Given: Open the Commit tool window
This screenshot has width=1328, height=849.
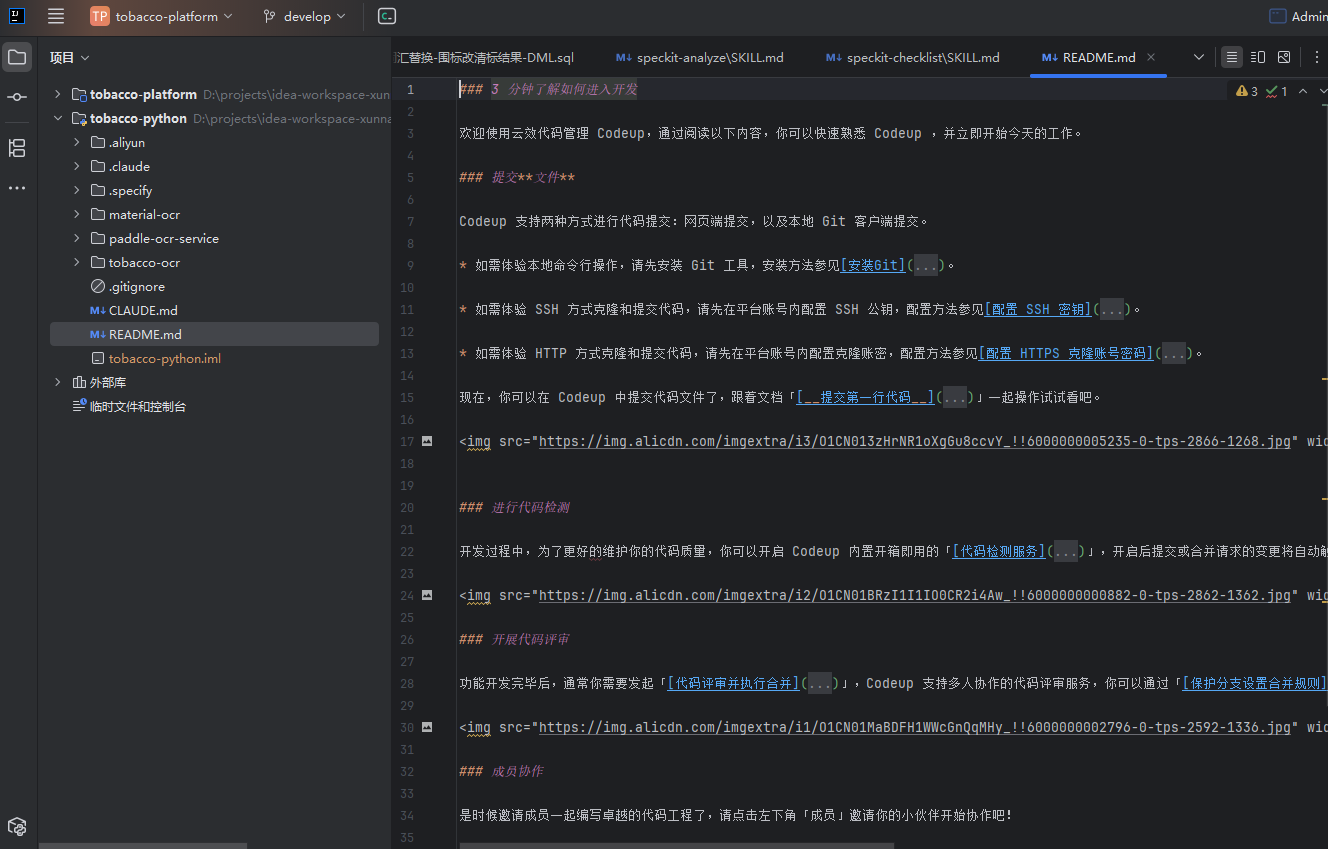Looking at the screenshot, I should 17,97.
